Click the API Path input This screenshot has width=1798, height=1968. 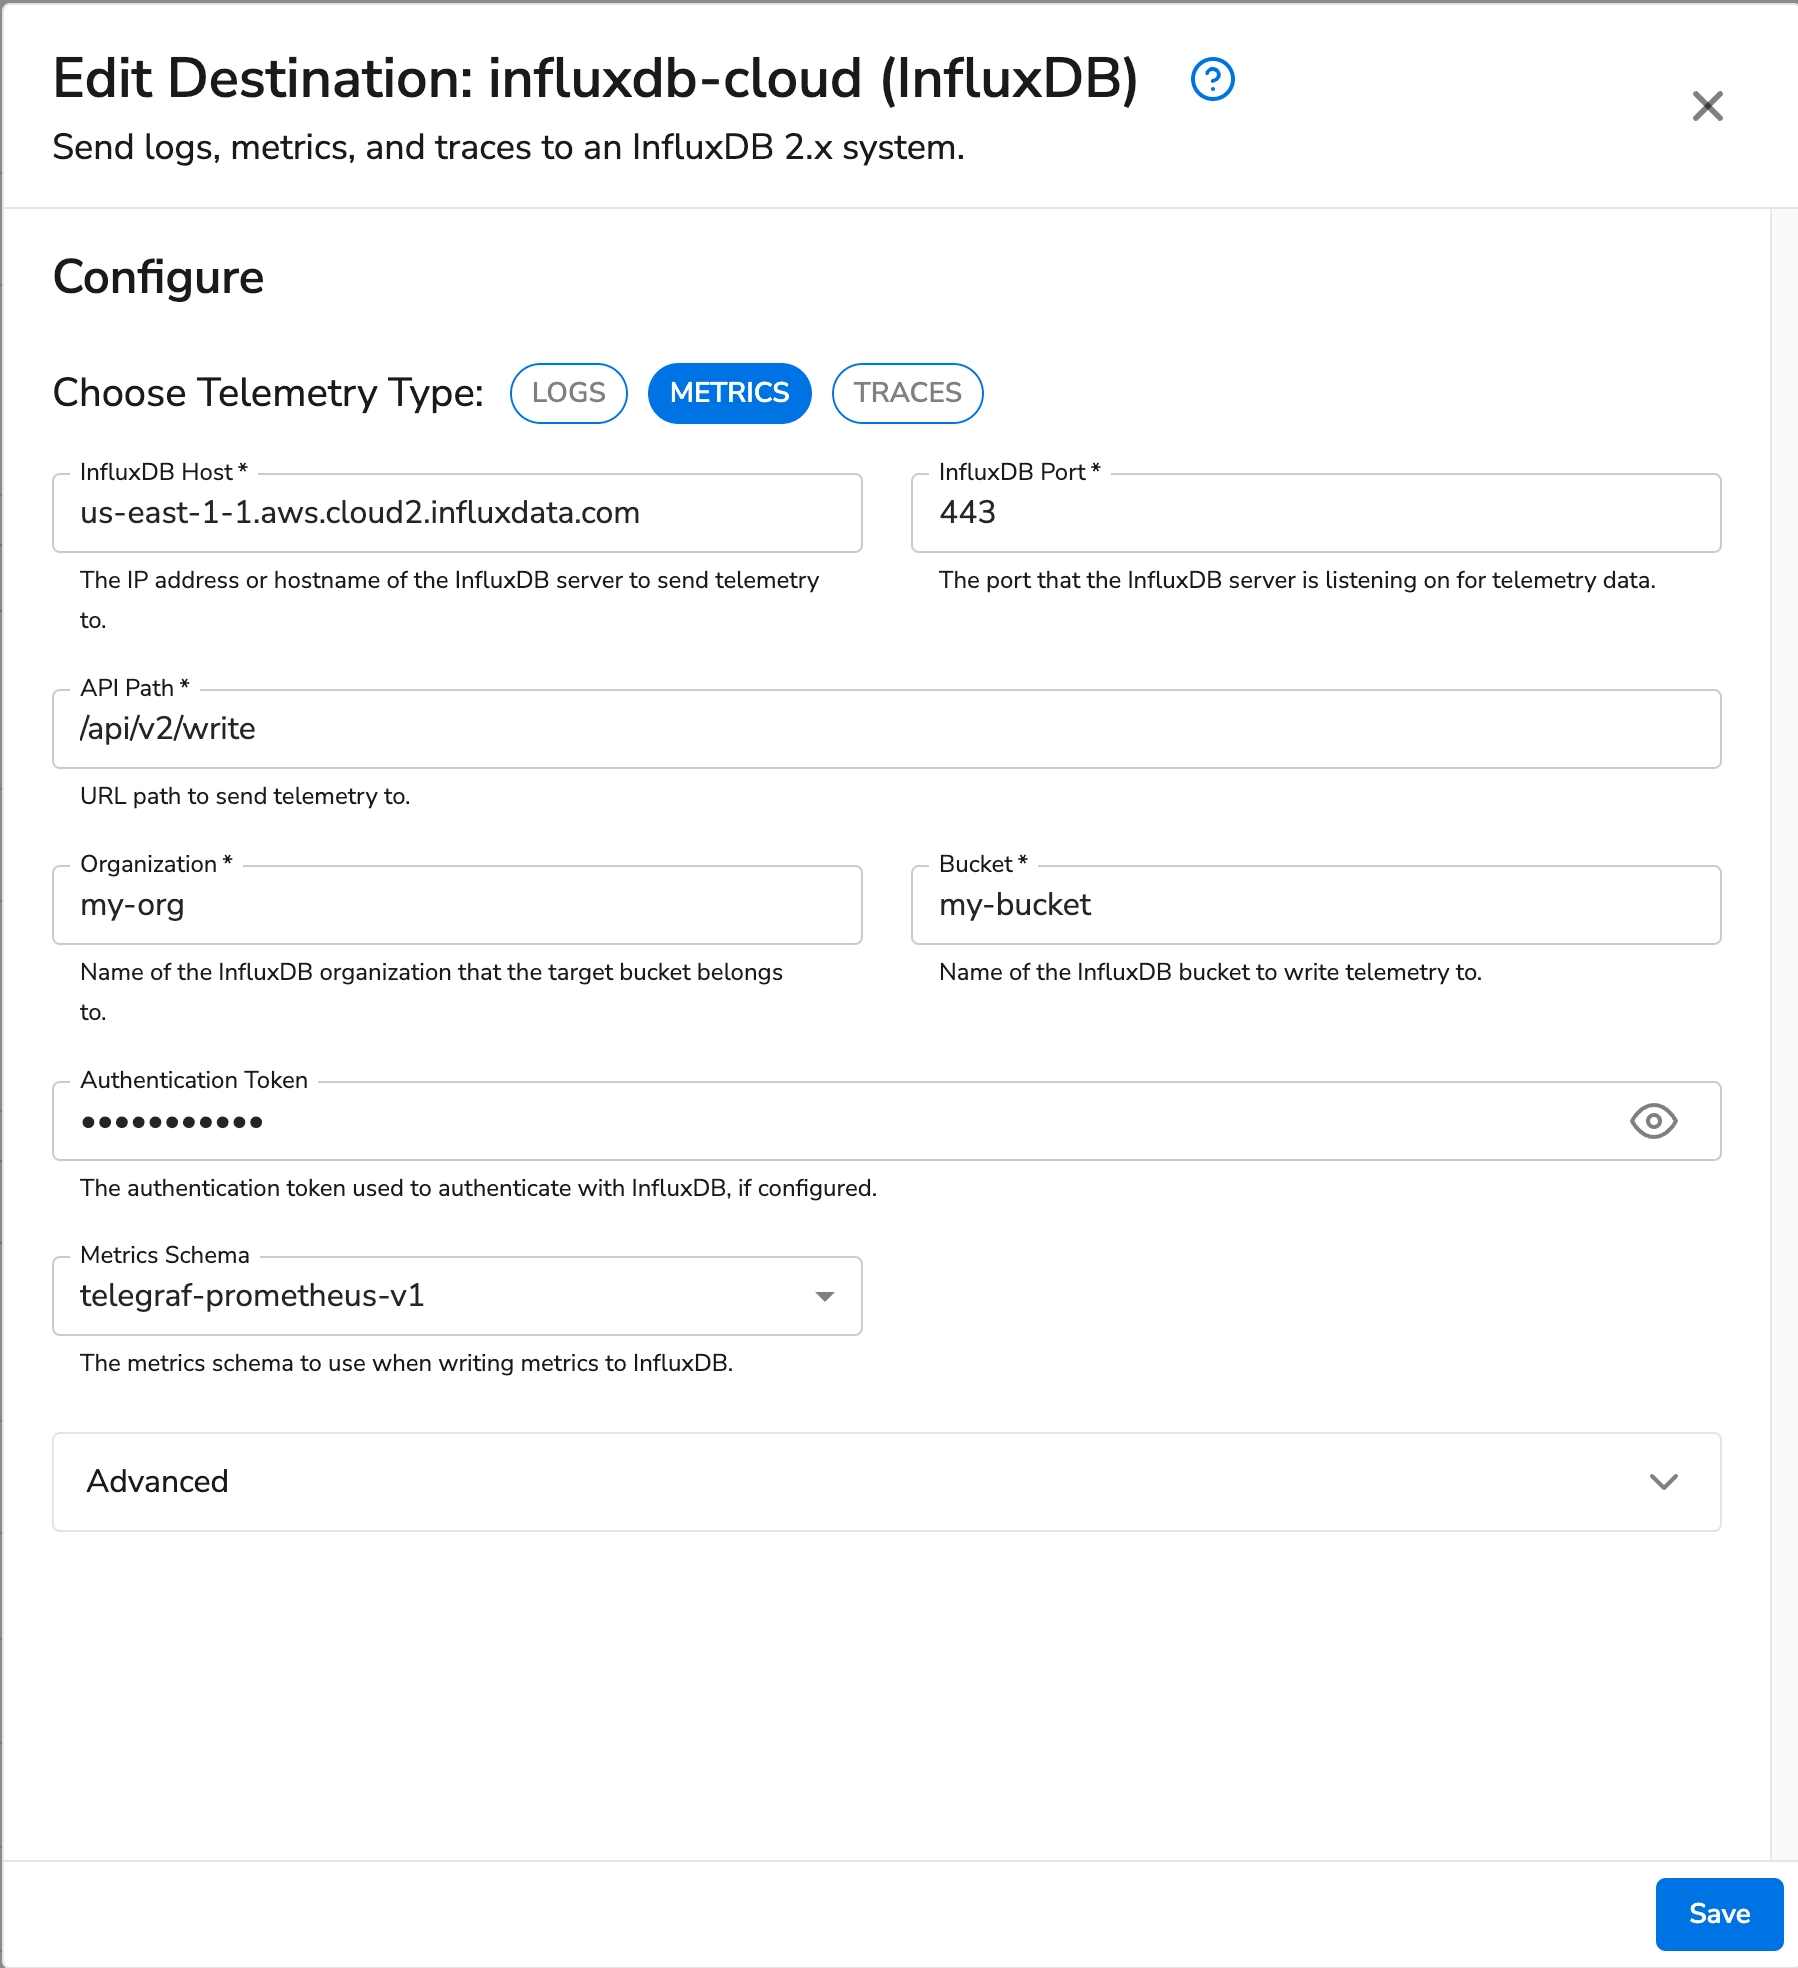(x=886, y=729)
